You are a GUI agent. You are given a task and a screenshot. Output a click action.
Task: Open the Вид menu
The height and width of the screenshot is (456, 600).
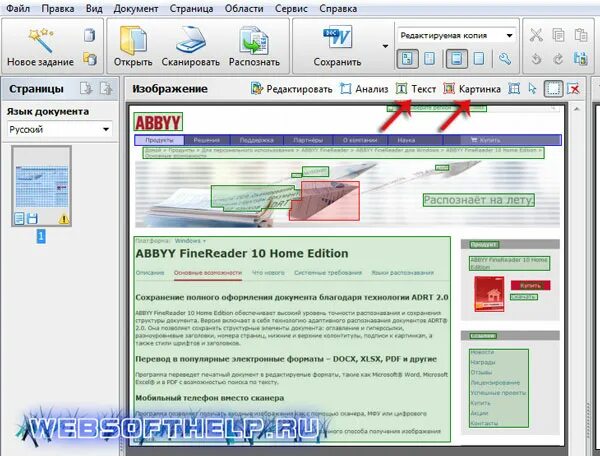[x=94, y=8]
